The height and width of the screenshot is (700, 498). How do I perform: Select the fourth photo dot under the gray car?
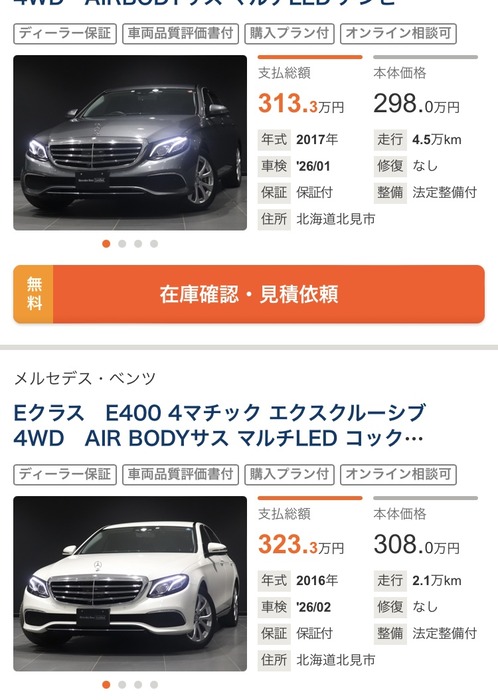coord(154,244)
